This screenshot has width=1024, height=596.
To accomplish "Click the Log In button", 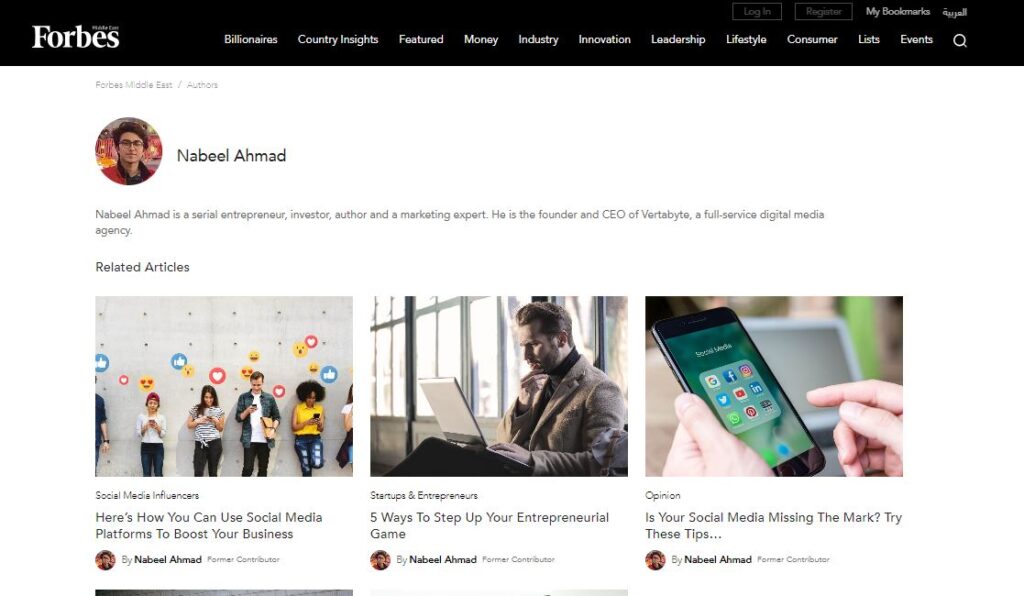I will point(757,12).
